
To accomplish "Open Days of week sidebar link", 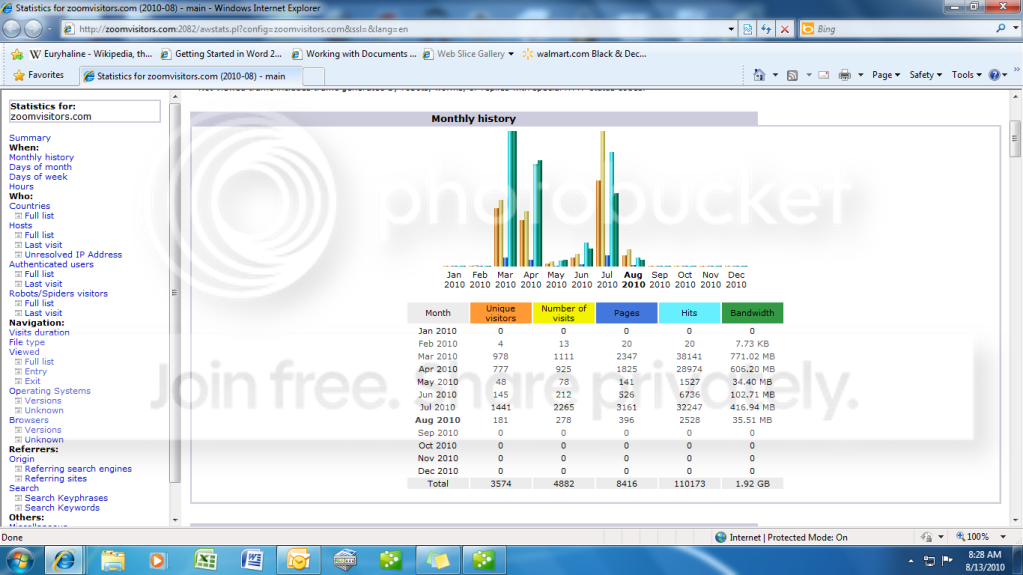I will 38,177.
